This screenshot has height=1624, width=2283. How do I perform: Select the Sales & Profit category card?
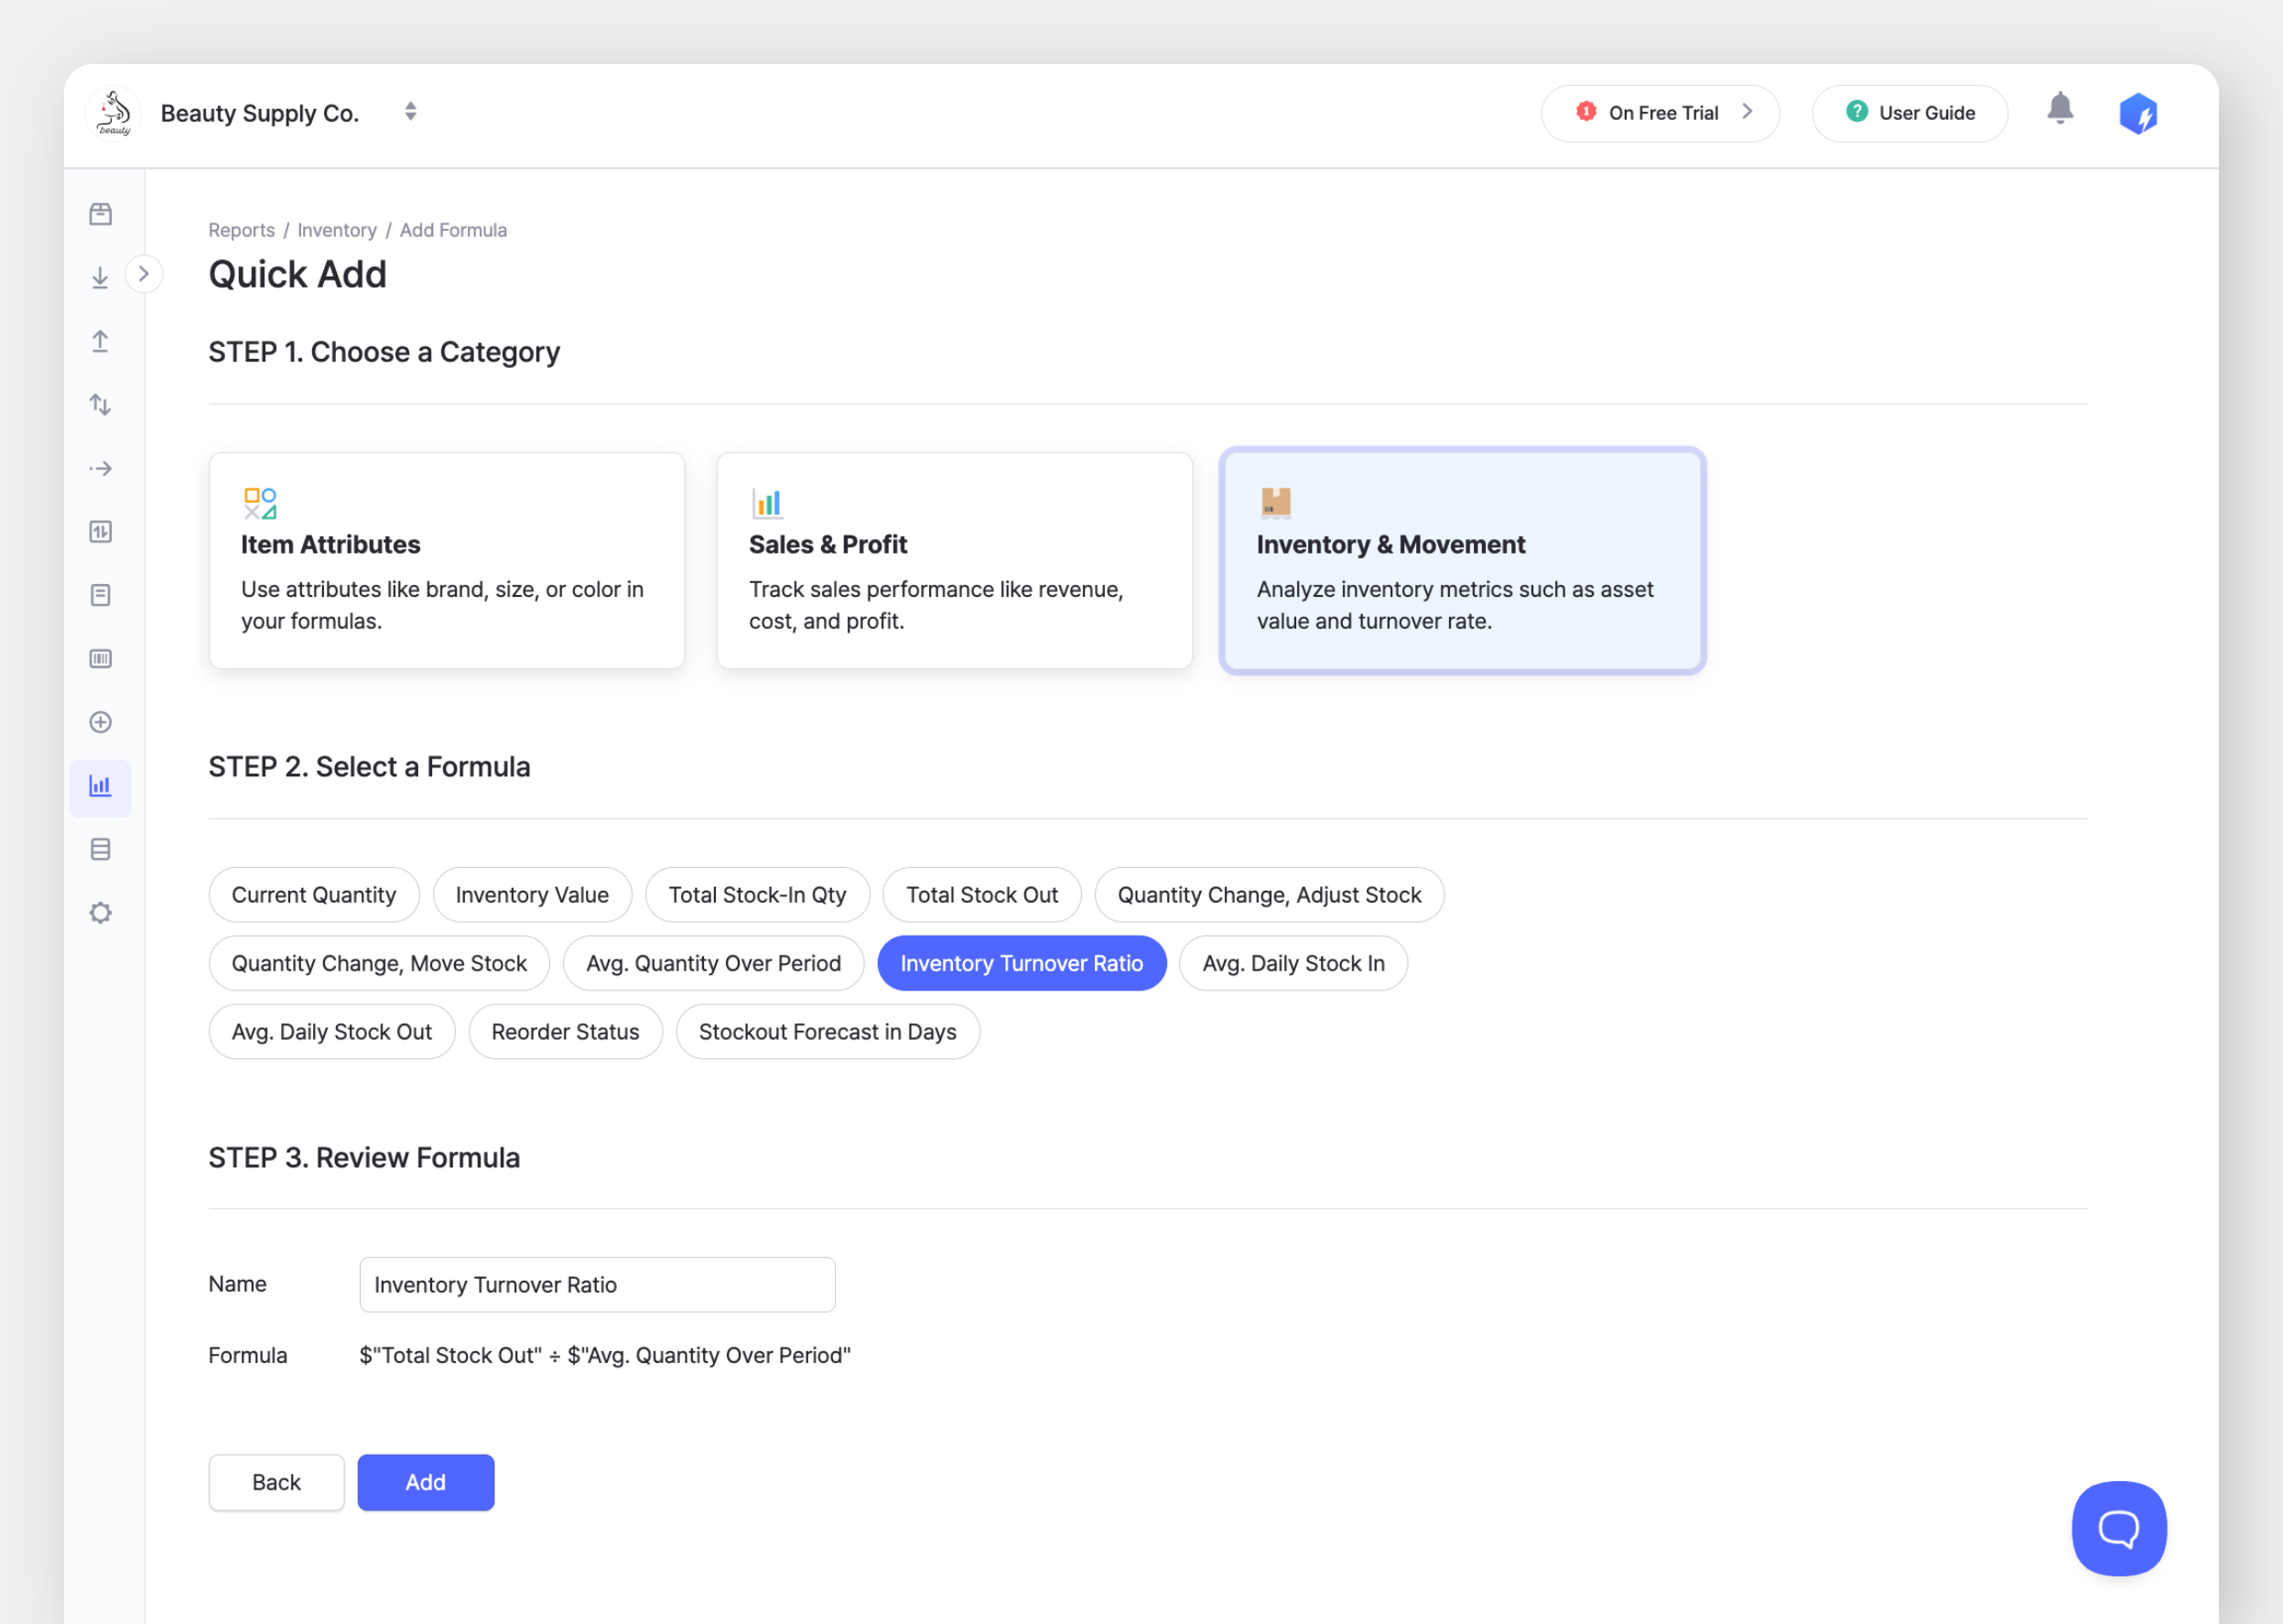954,560
